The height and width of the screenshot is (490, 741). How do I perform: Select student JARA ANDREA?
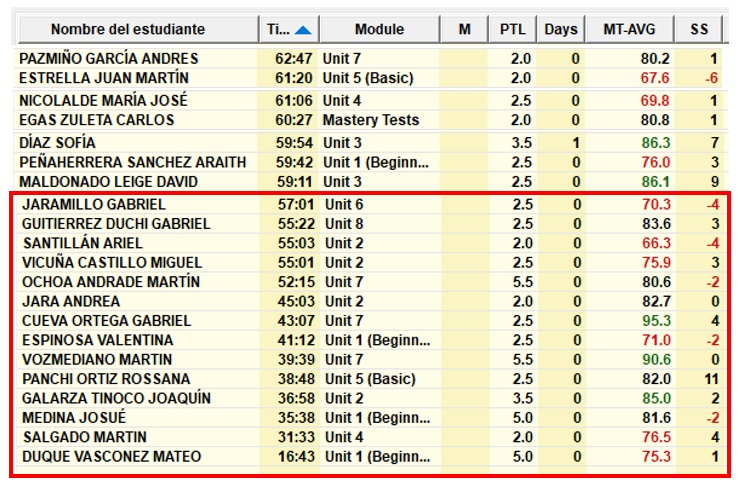71,301
